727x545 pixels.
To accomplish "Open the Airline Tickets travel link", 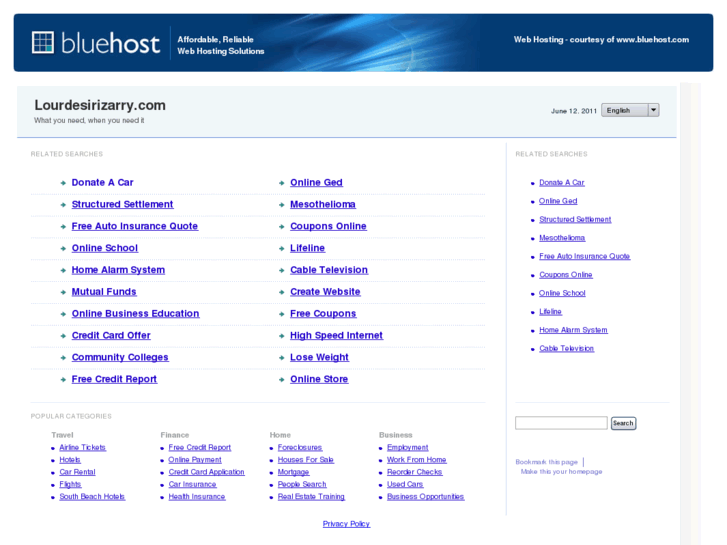I will (83, 448).
